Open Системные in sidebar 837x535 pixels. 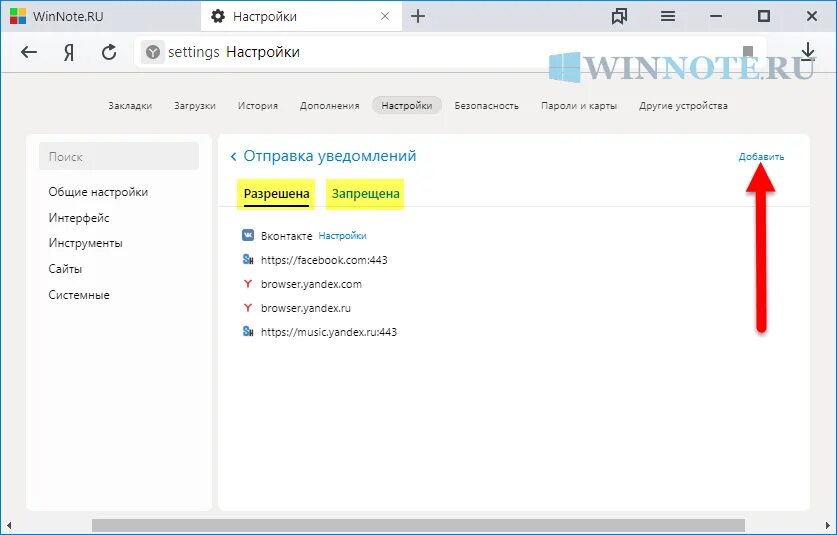(x=79, y=295)
